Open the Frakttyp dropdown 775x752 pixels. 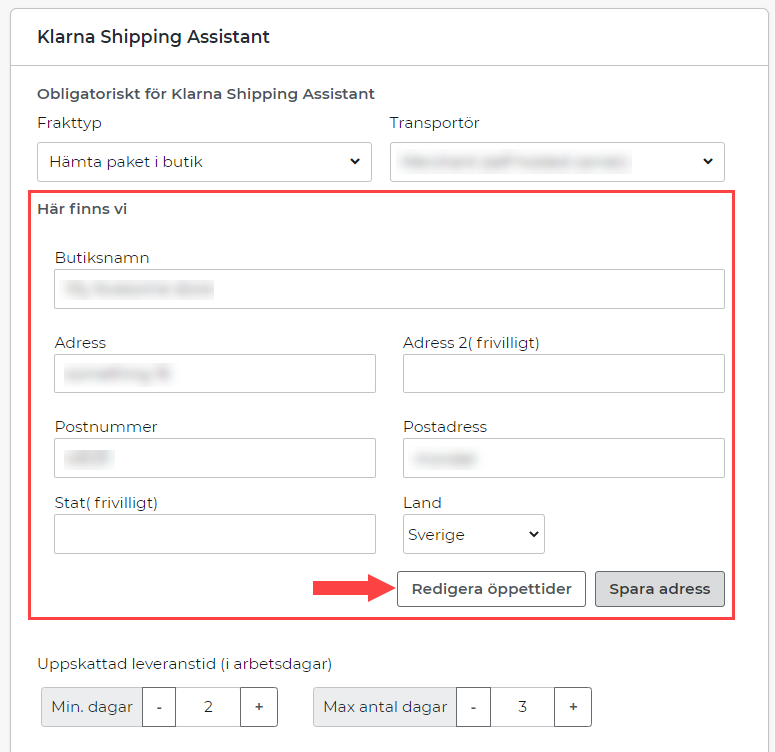[x=204, y=161]
